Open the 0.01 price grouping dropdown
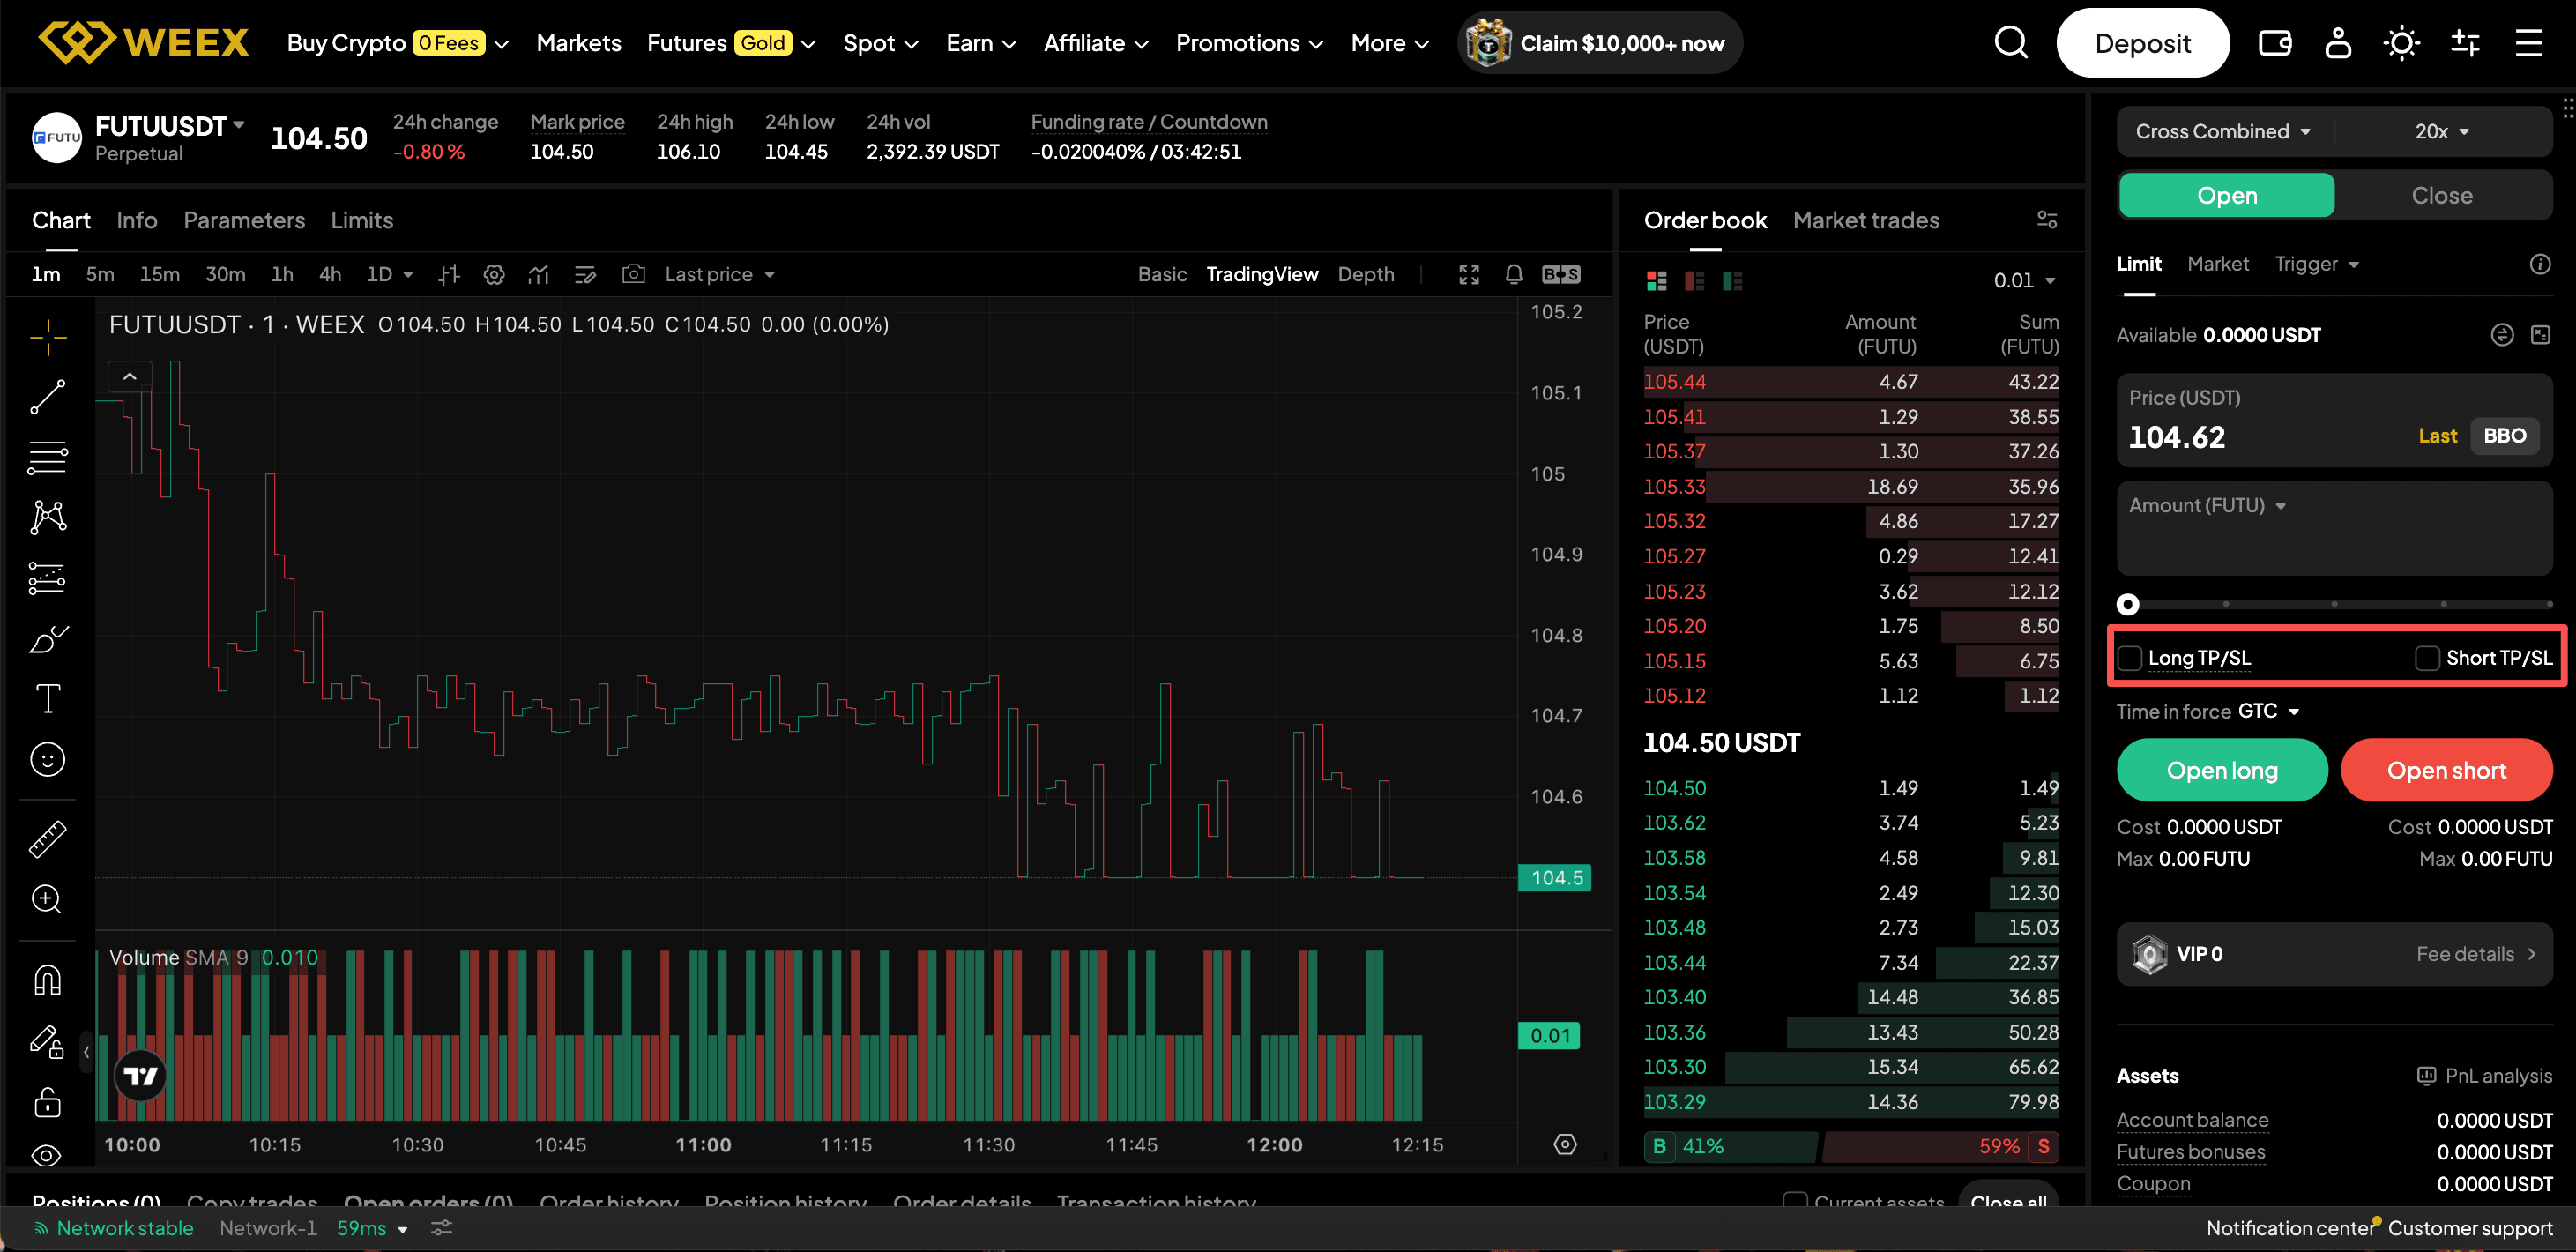The height and width of the screenshot is (1252, 2576). [2024, 281]
